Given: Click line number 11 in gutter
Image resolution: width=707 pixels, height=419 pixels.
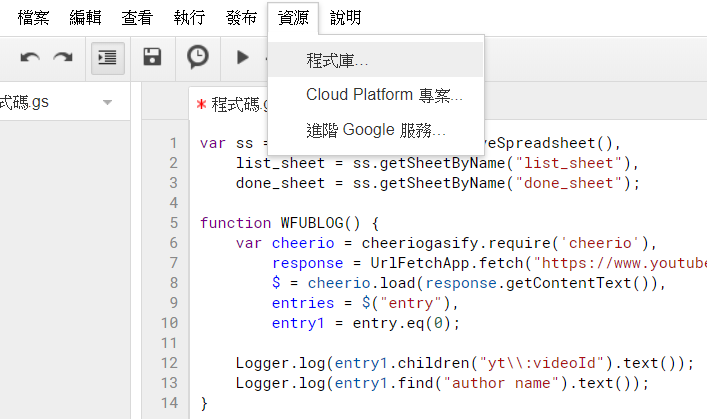Looking at the screenshot, I should 170,343.
